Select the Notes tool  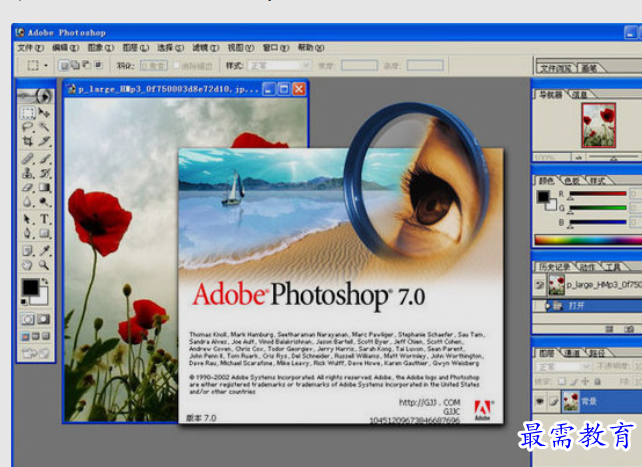tap(27, 250)
